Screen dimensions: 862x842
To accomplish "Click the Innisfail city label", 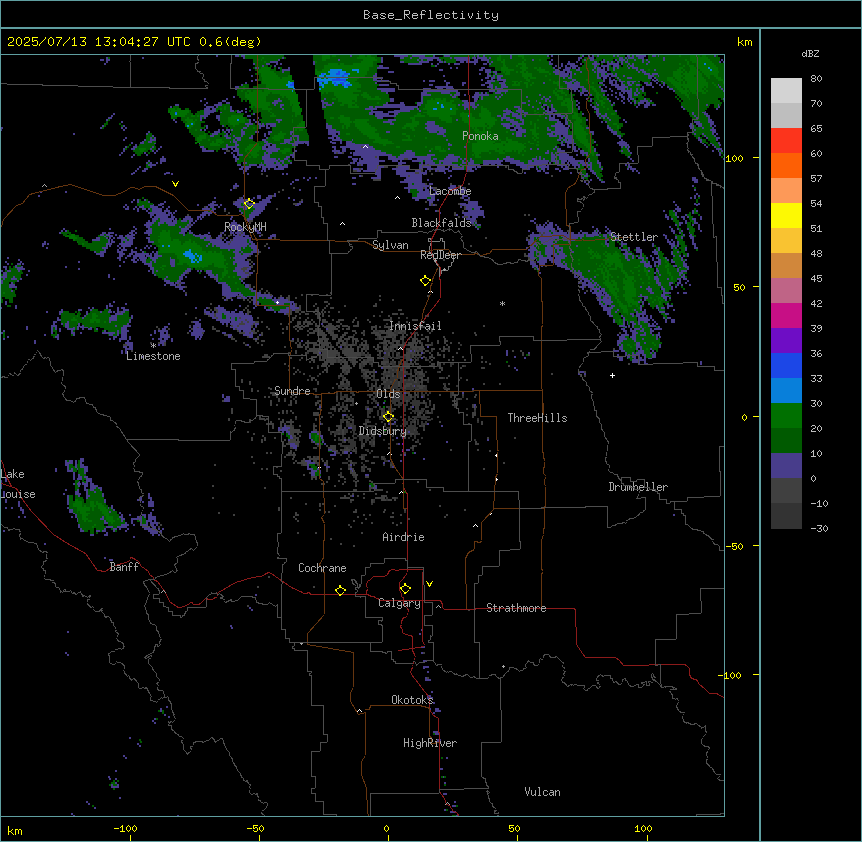I will coord(415,326).
